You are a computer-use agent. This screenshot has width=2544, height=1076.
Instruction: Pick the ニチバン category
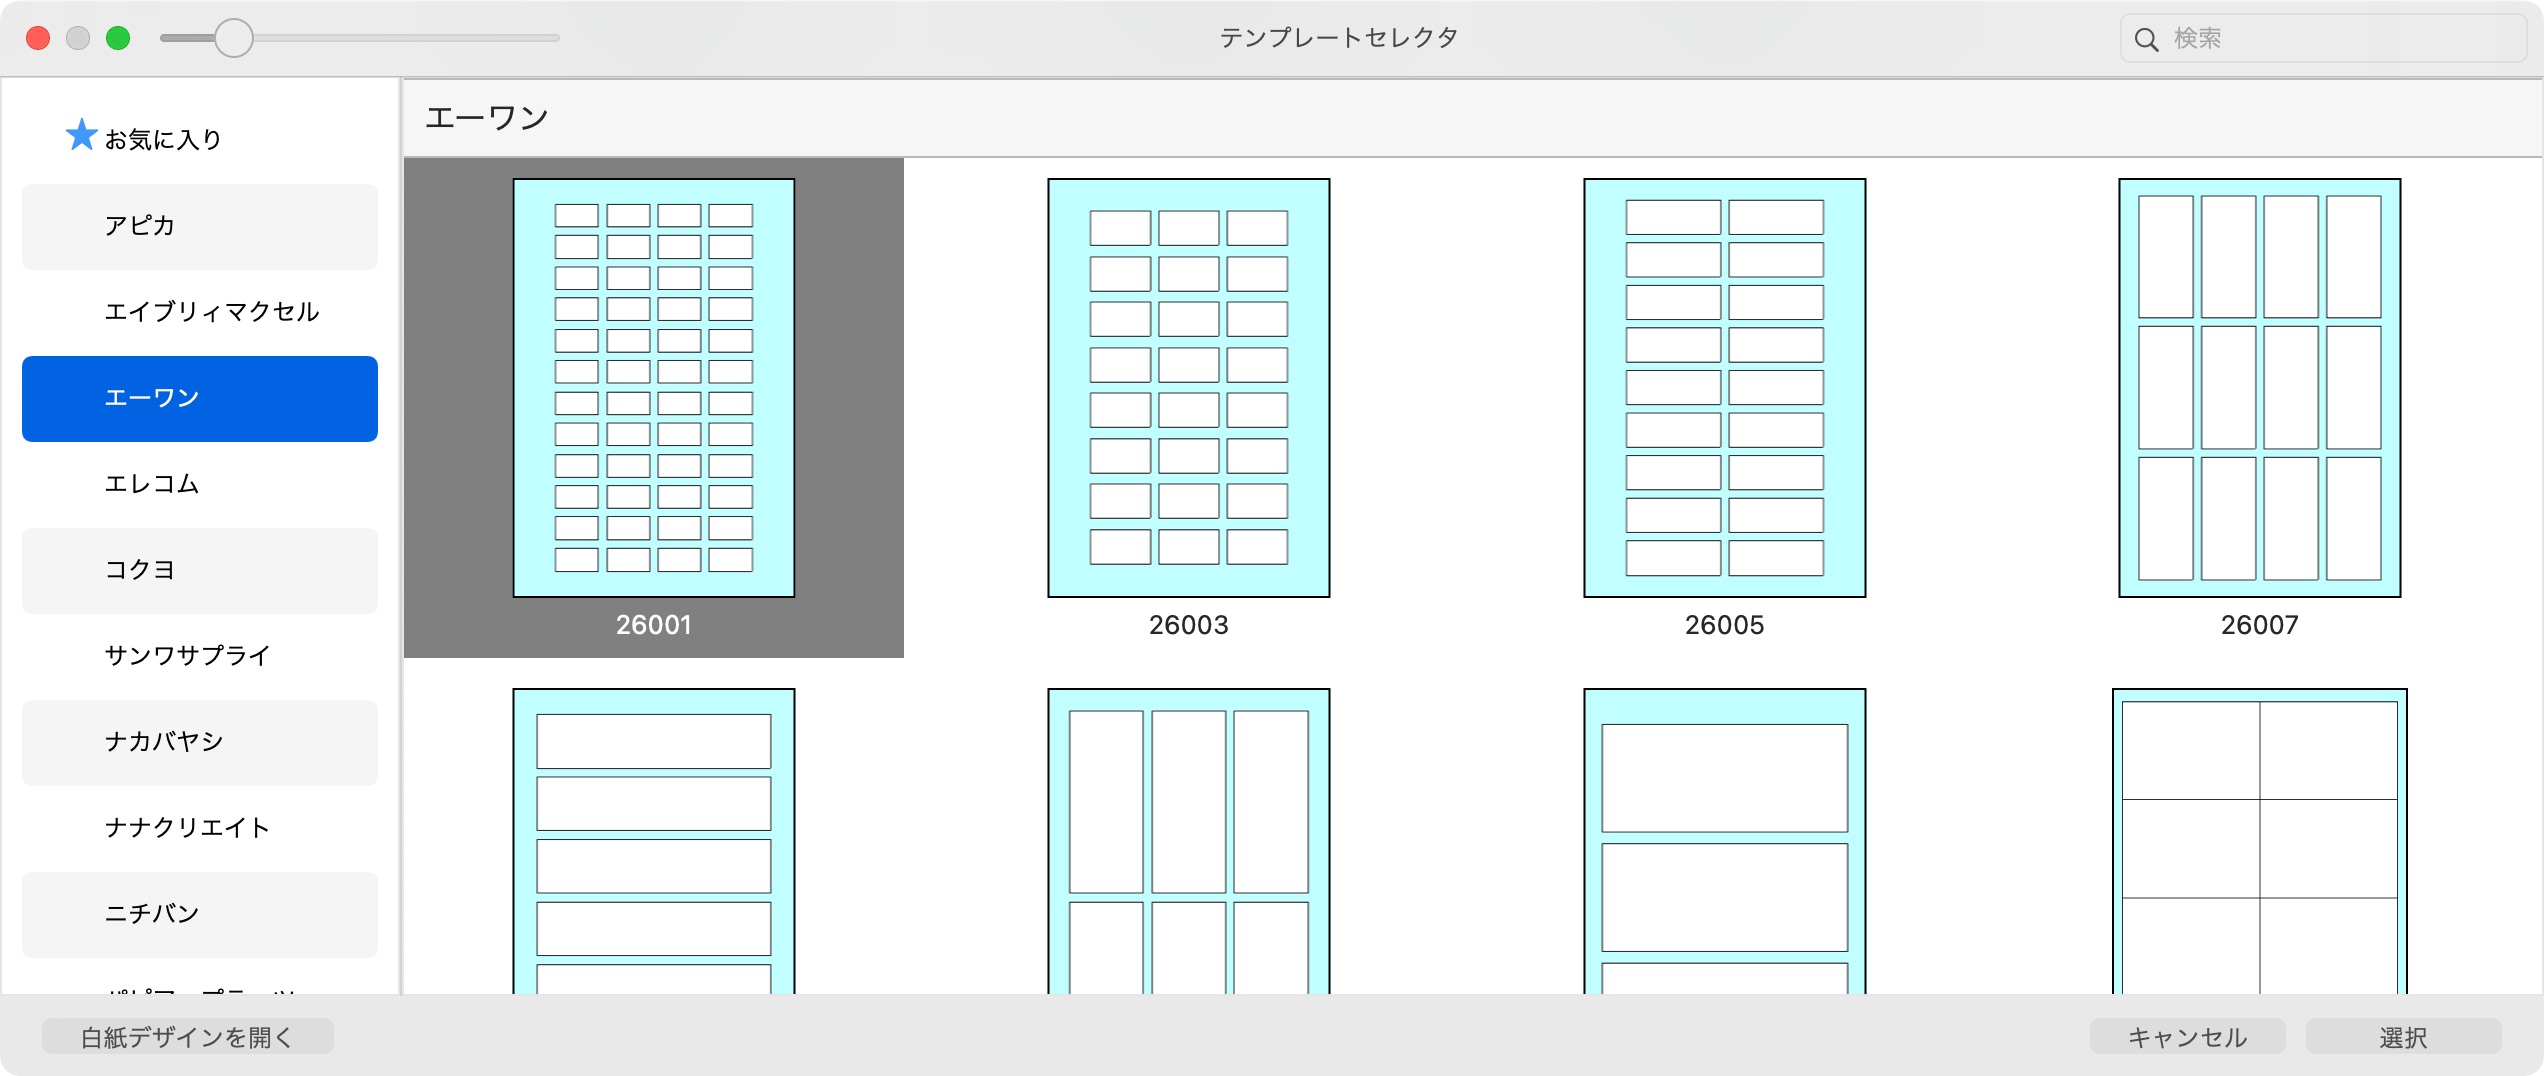[200, 914]
